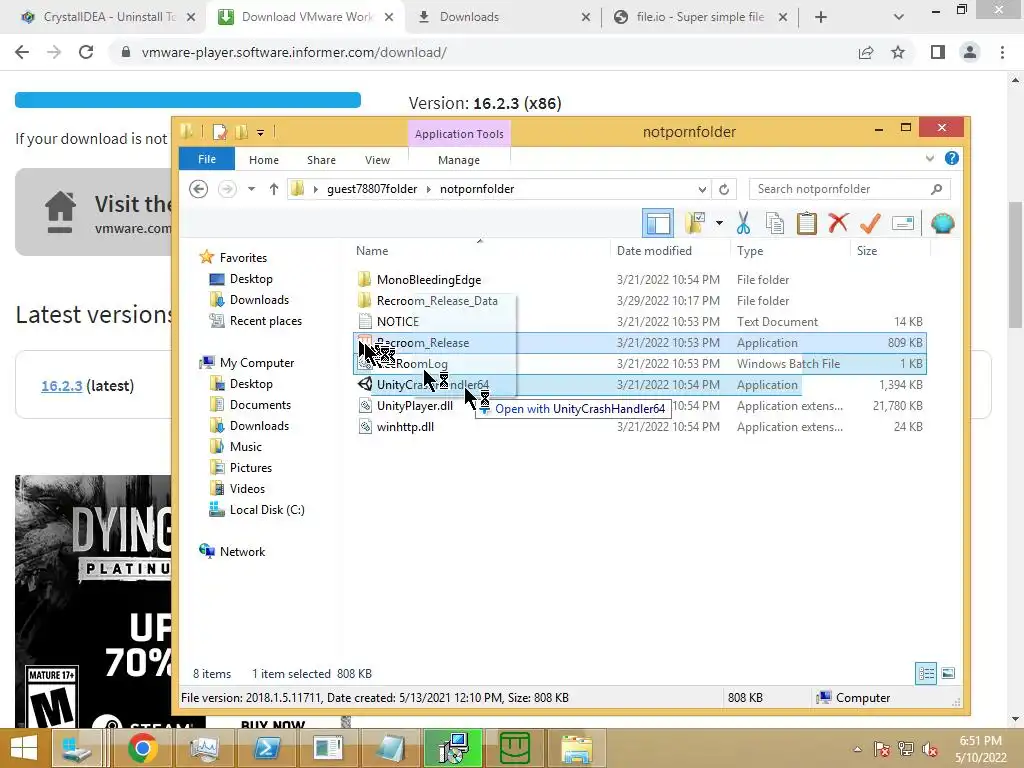Click the Explorer Up arrow button
Screen dimensions: 1024x768
point(274,189)
